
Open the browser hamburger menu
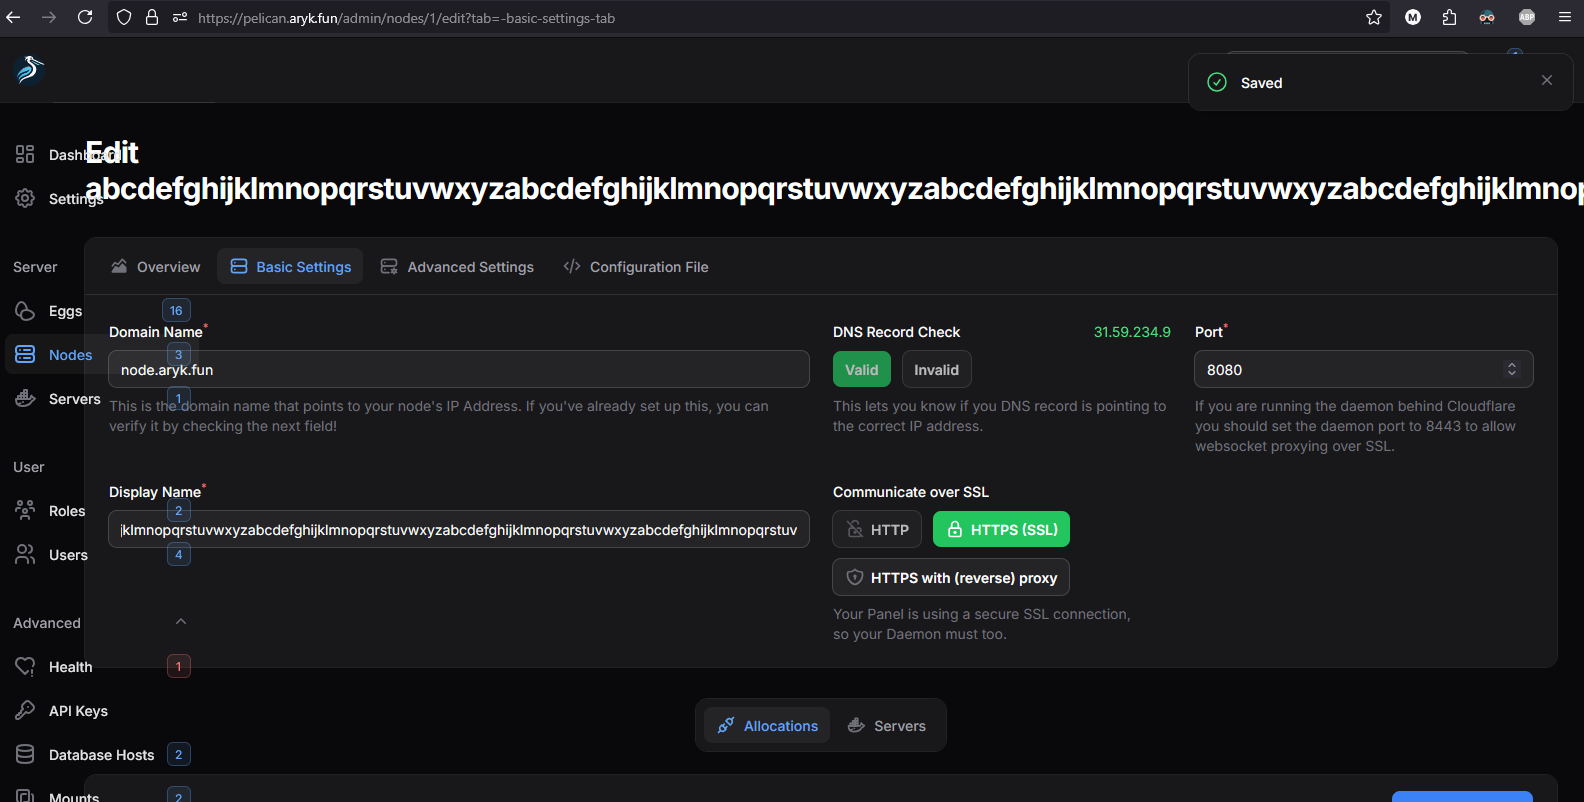pos(1565,17)
